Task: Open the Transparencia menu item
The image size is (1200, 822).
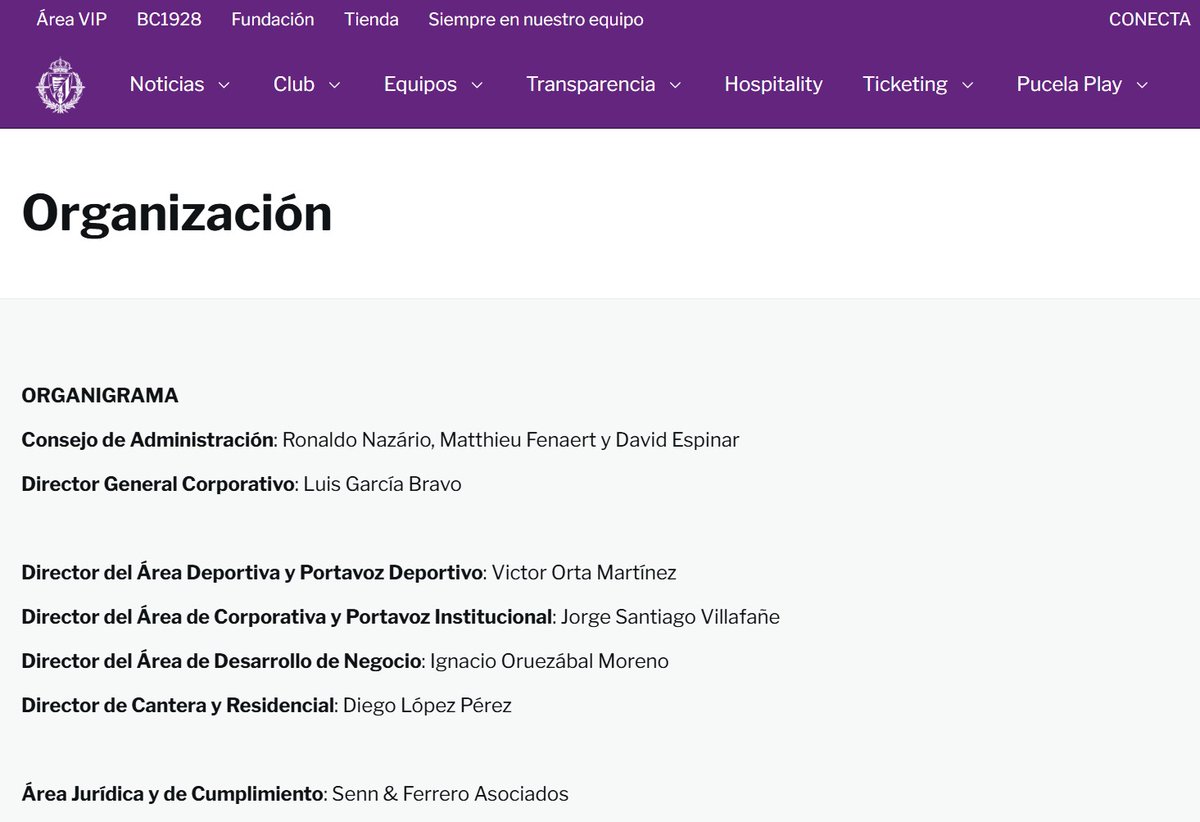Action: [x=591, y=85]
